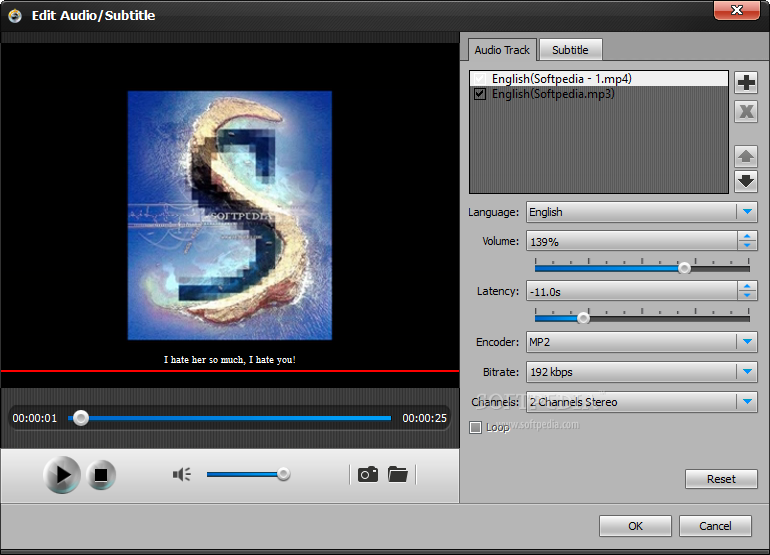Click the app icon in title bar
The width and height of the screenshot is (770, 555).
[15, 16]
